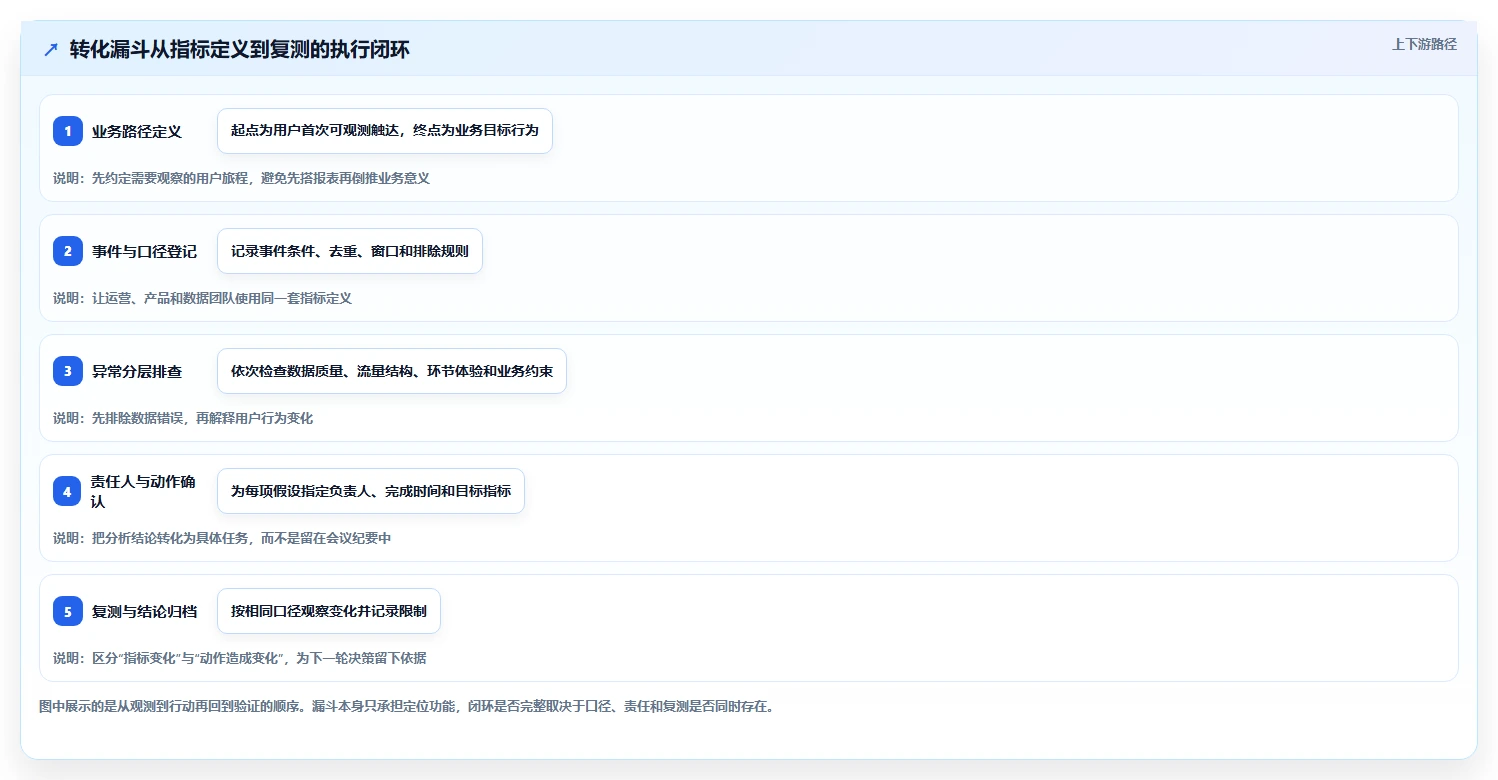Click the 异常分层排查 step title
This screenshot has width=1498, height=780.
(x=137, y=371)
